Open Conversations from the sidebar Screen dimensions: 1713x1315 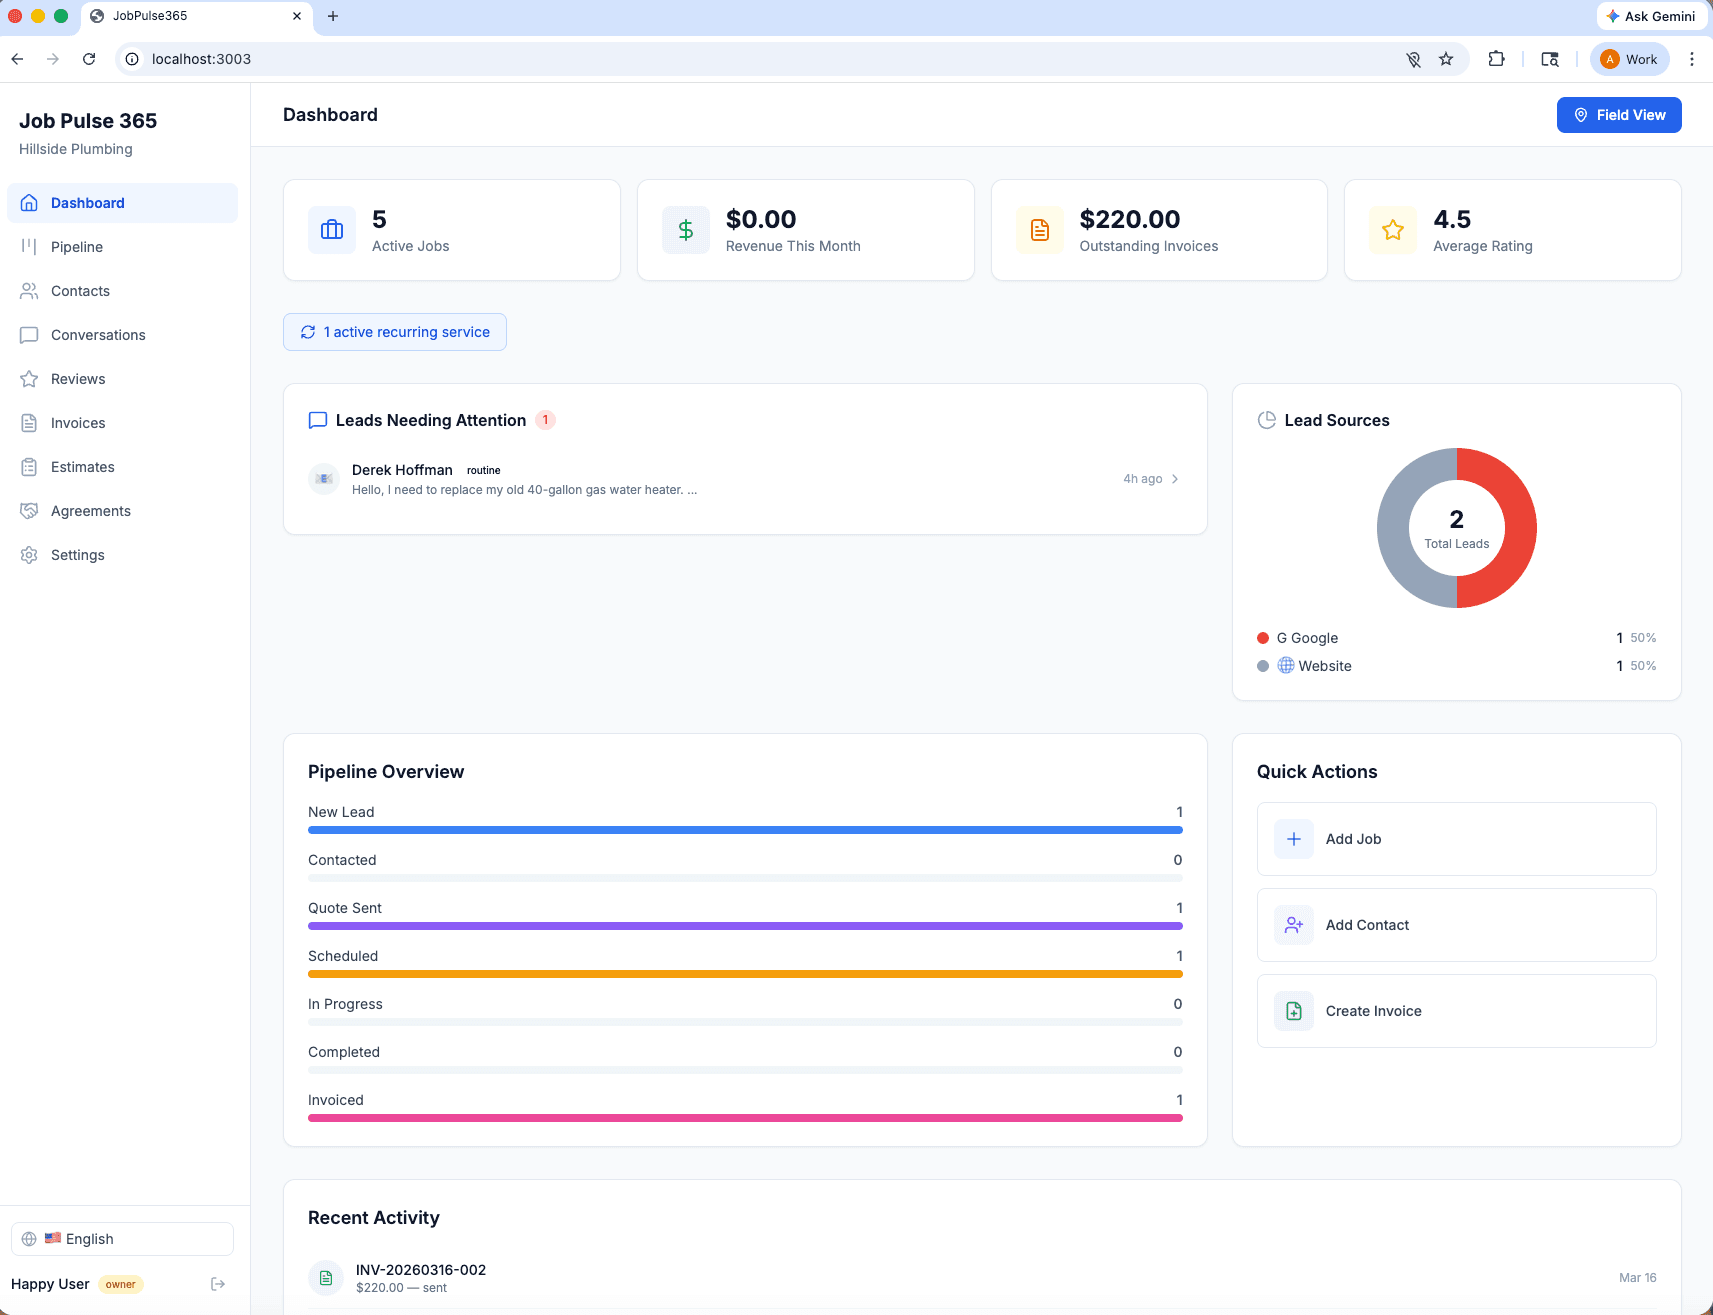(98, 334)
